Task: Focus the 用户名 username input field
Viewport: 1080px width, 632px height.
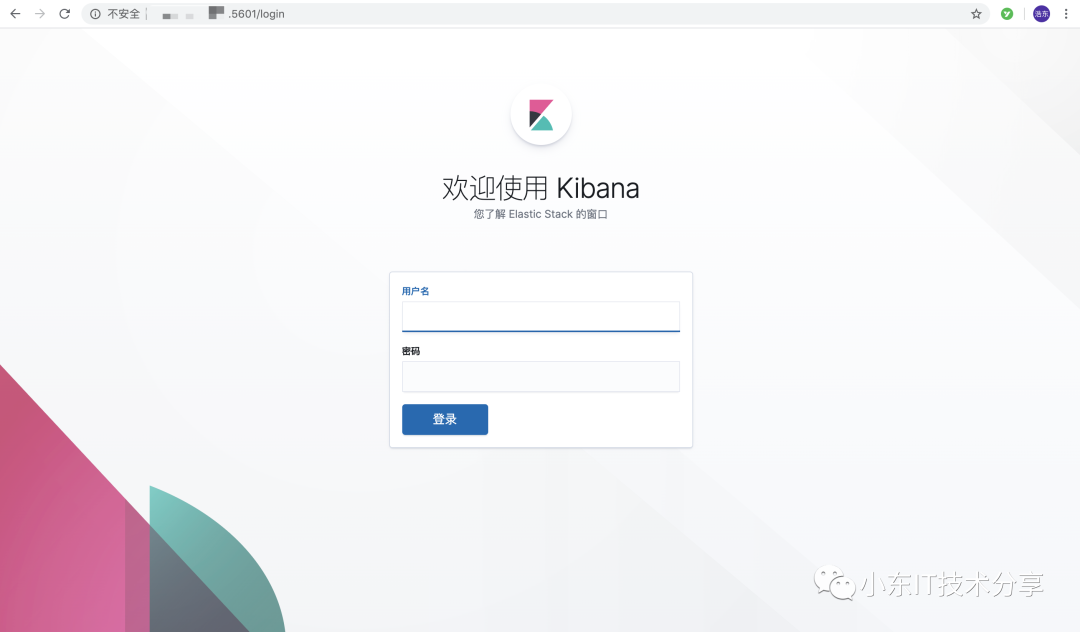Action: [541, 317]
